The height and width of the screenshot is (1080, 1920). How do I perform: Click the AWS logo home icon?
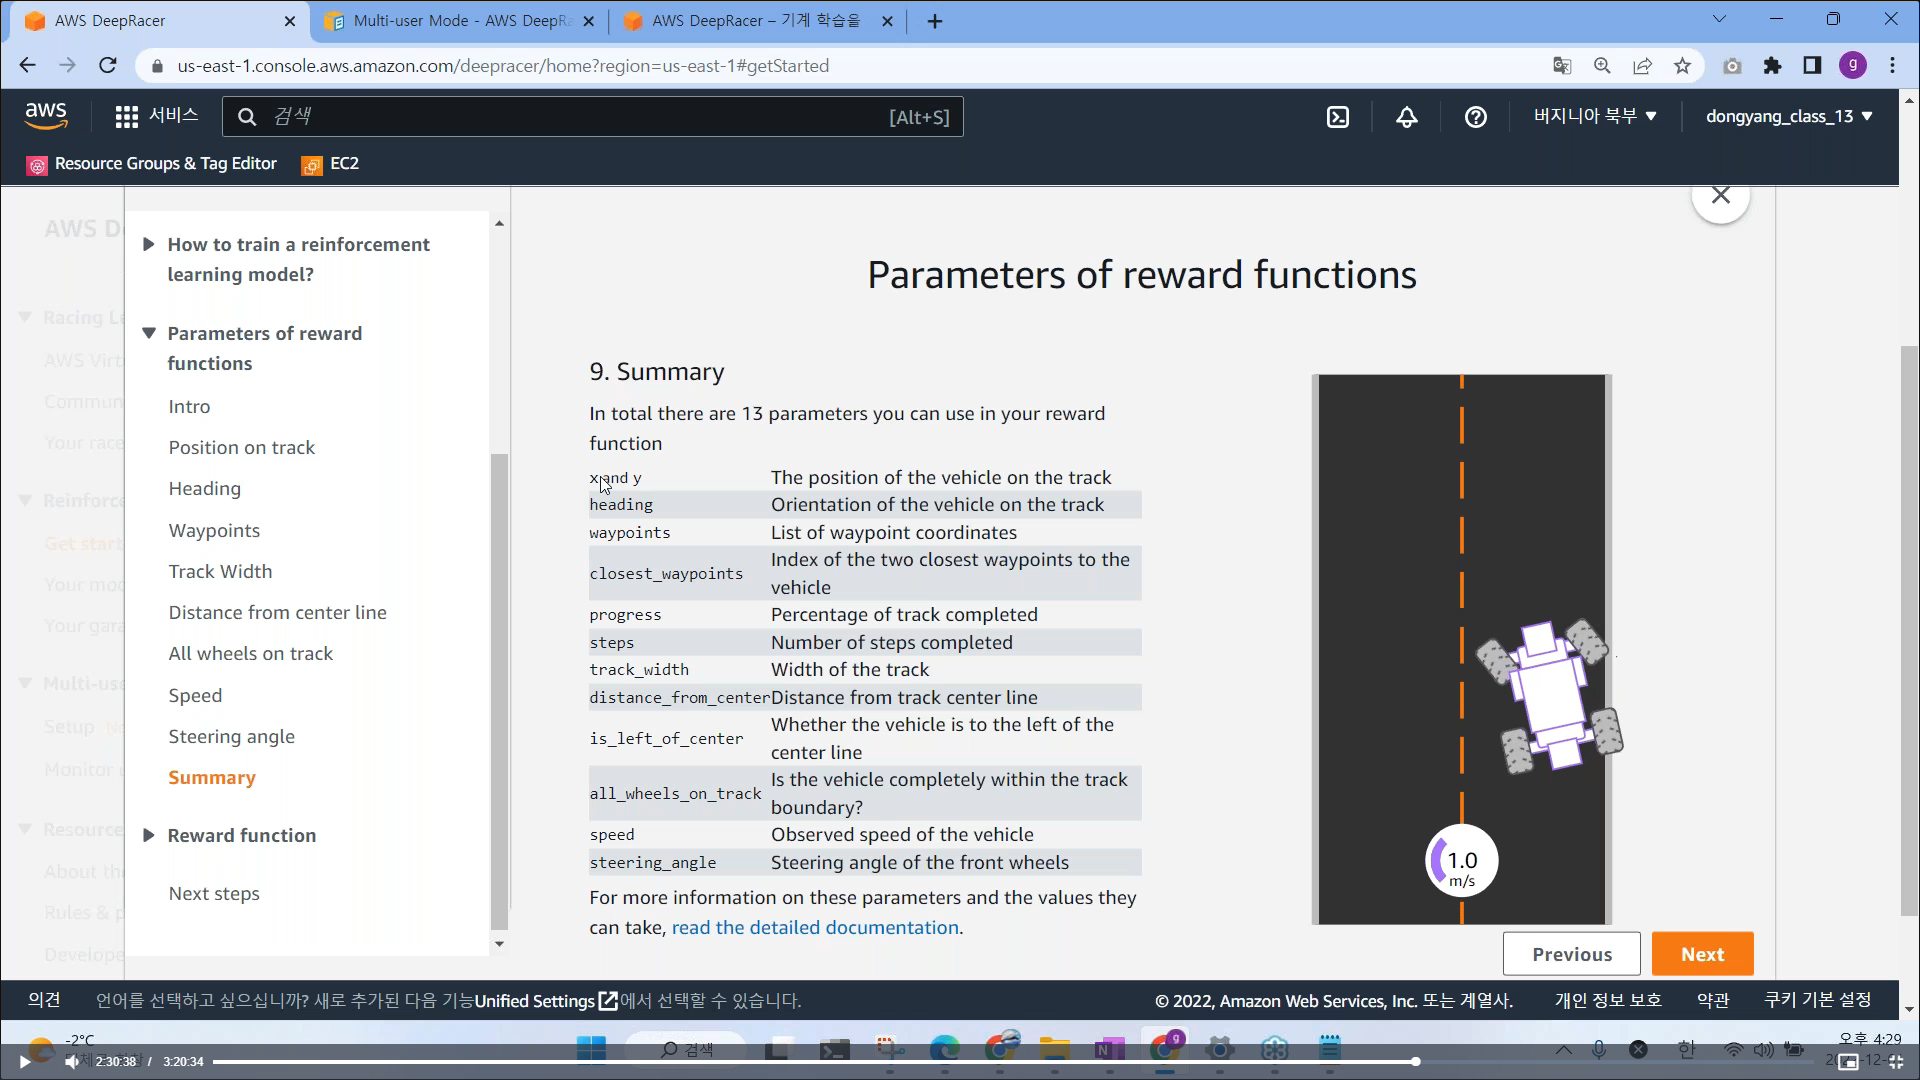click(x=46, y=116)
